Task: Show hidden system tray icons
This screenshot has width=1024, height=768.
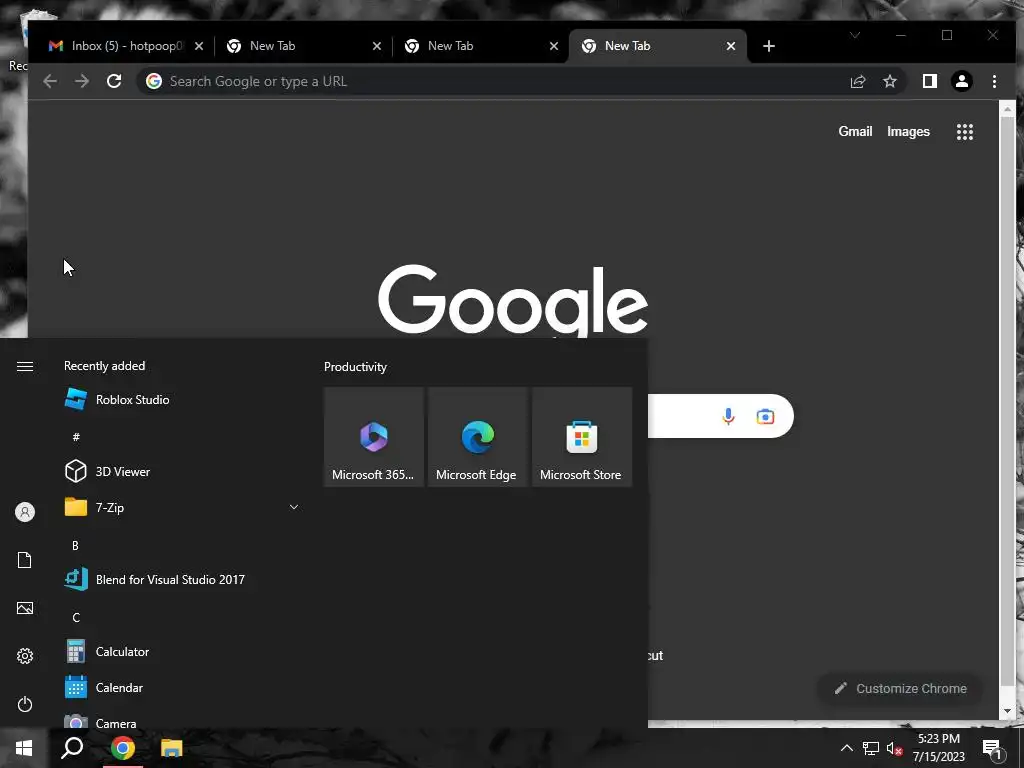Action: (x=846, y=748)
